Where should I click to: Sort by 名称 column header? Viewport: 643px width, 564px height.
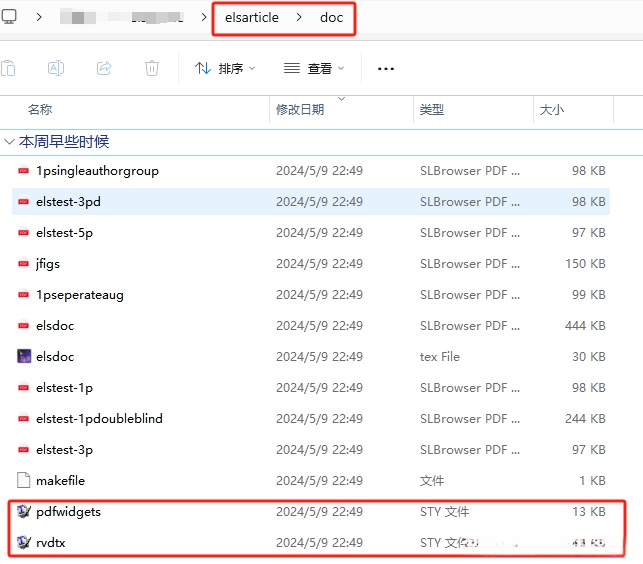pos(40,110)
